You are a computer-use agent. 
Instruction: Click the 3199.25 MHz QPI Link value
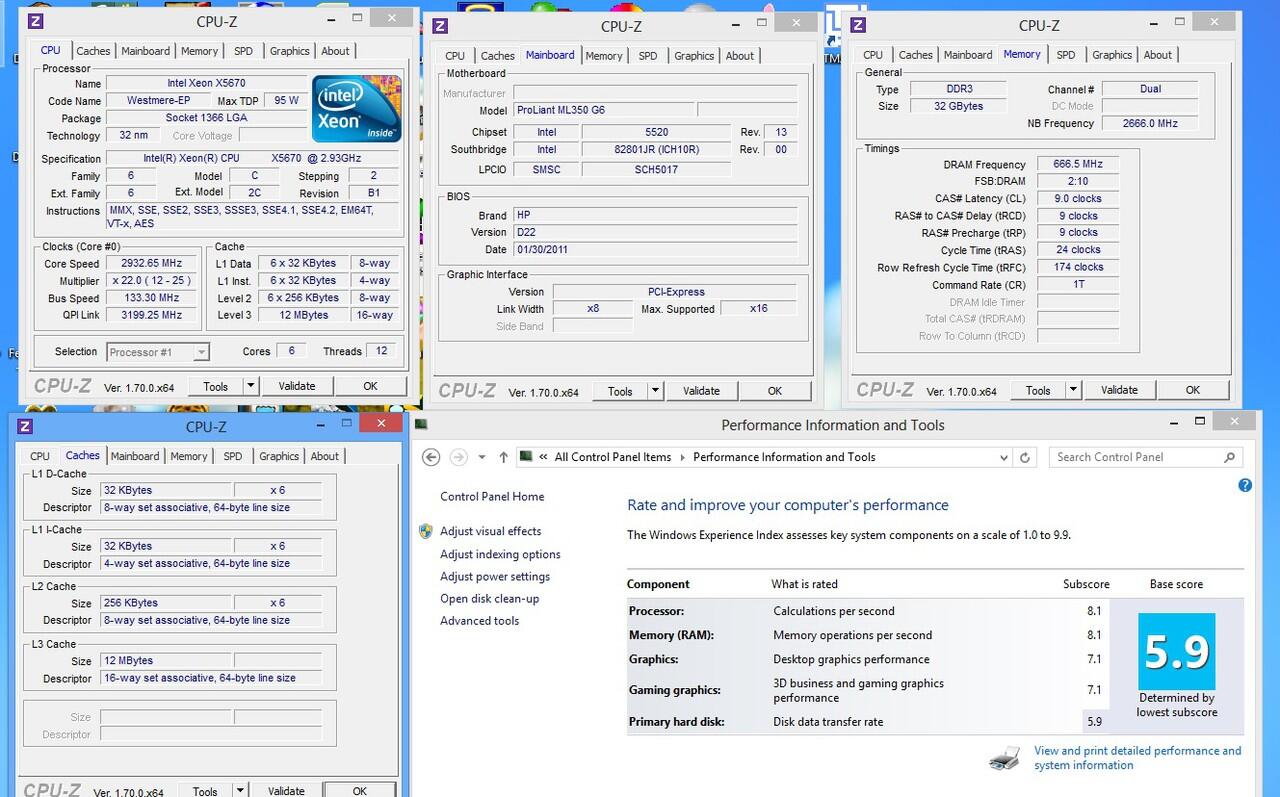[151, 315]
